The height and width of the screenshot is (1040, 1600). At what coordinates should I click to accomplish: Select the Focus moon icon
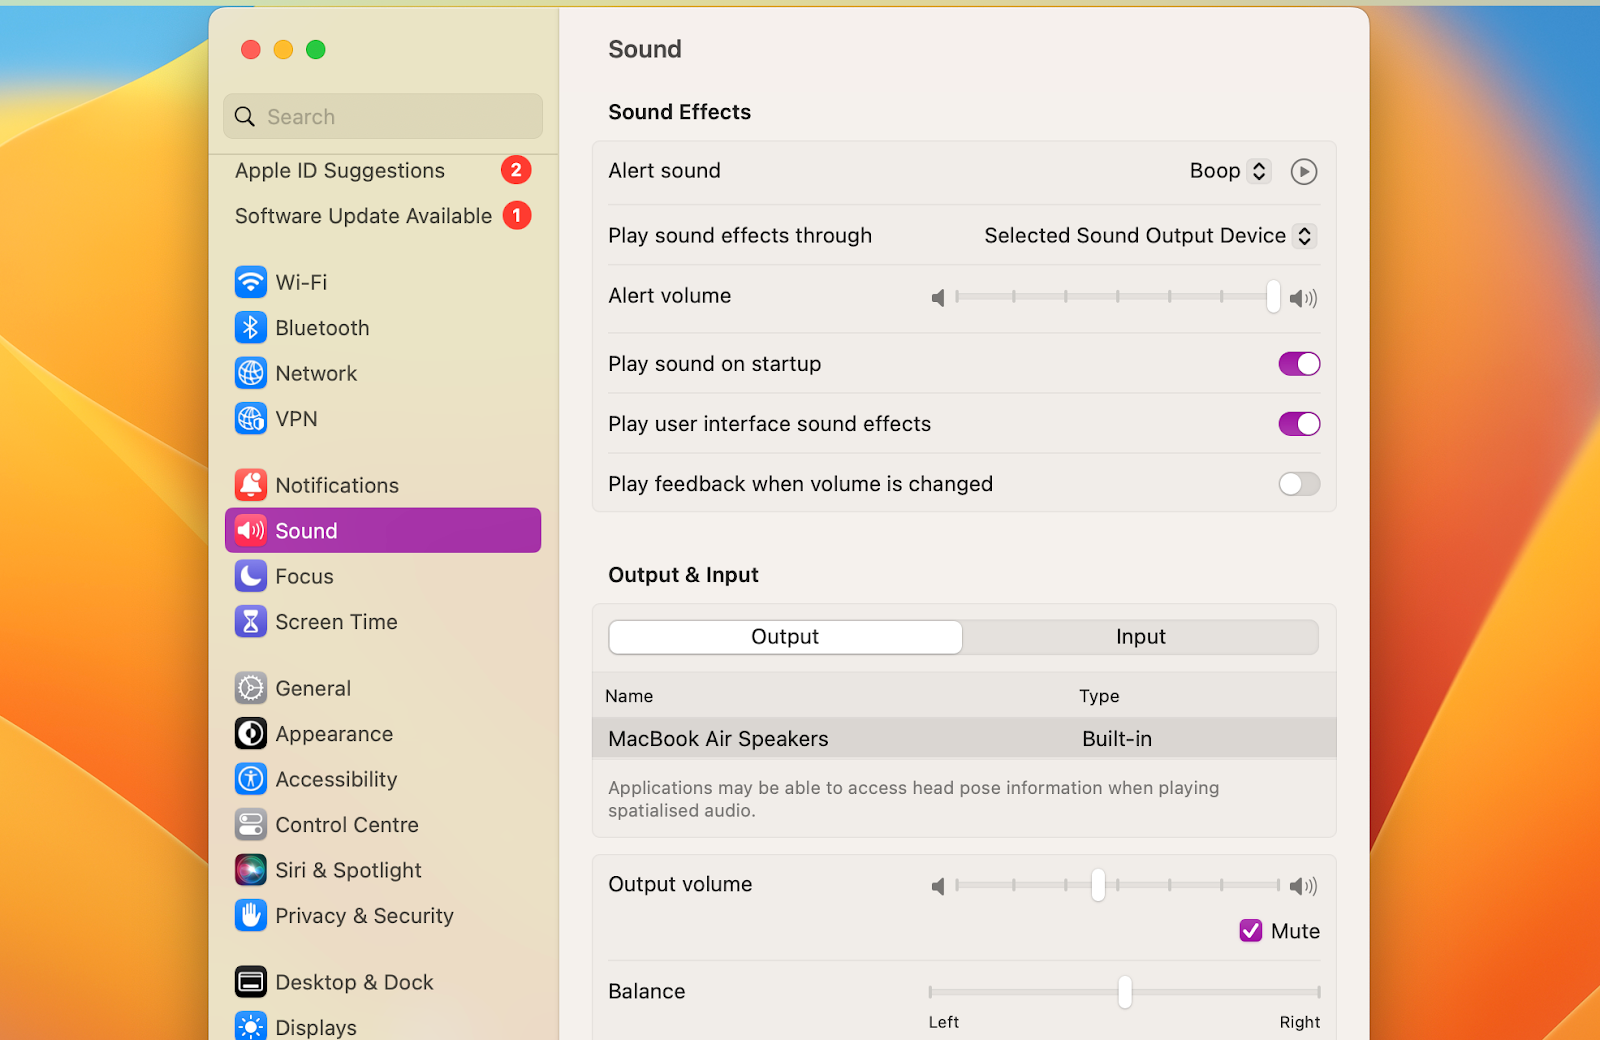click(250, 576)
